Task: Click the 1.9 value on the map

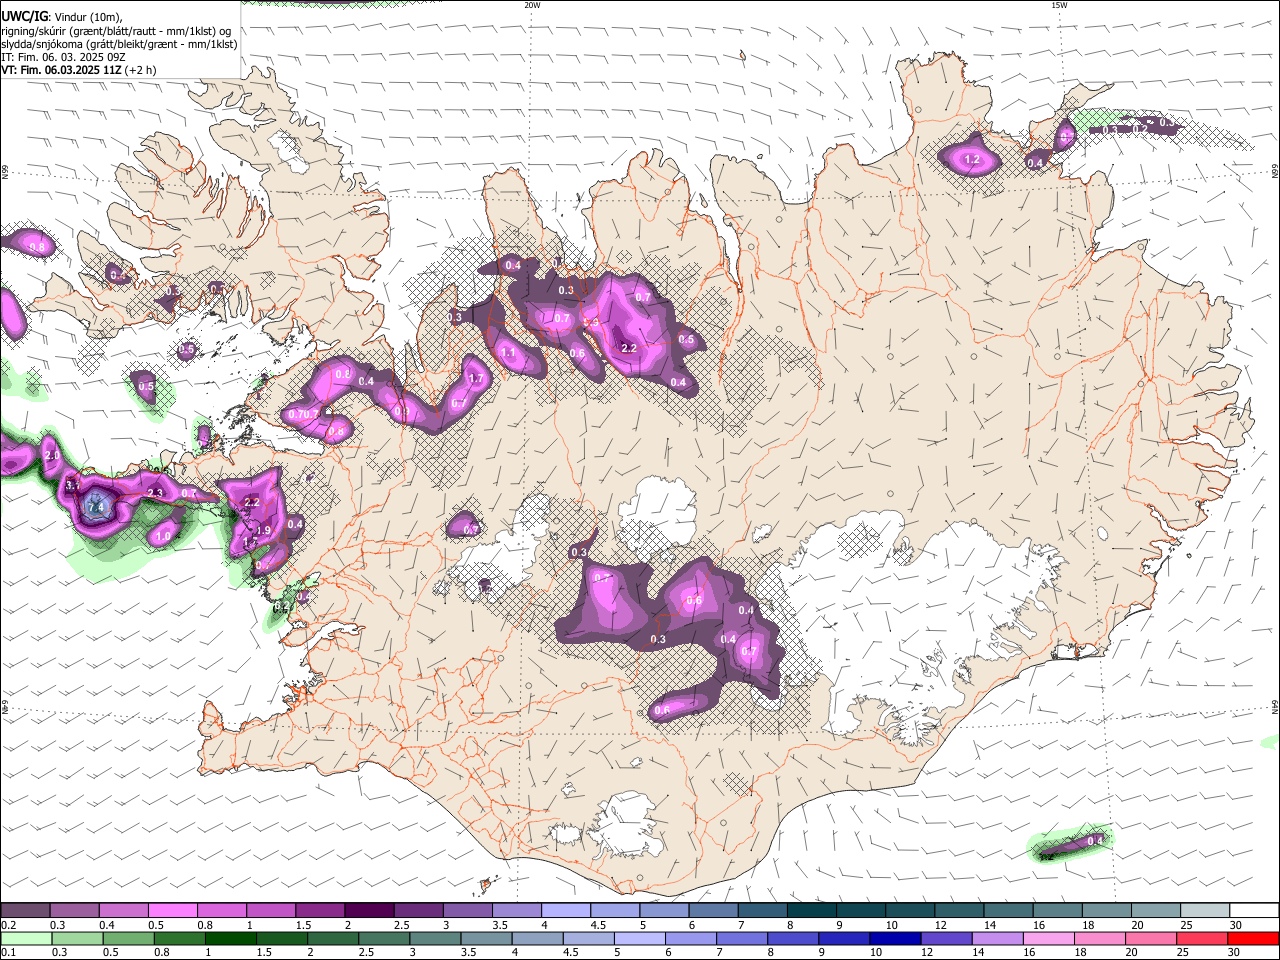Action: tap(264, 531)
